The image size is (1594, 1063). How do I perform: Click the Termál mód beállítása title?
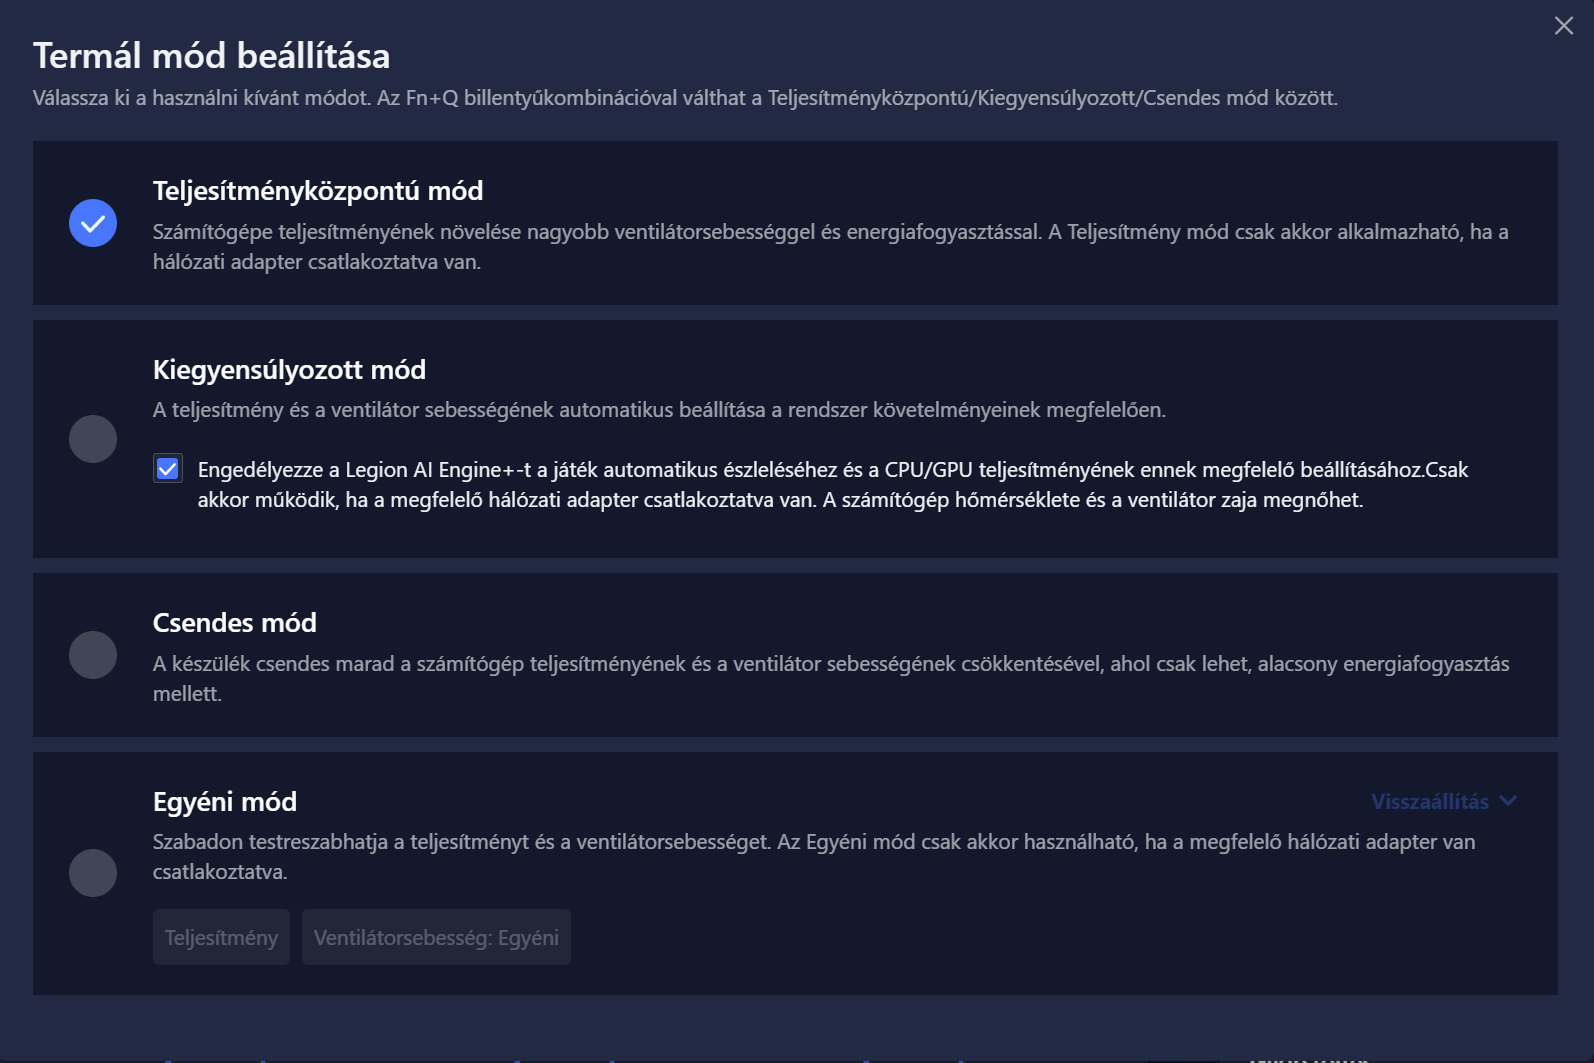pos(211,56)
